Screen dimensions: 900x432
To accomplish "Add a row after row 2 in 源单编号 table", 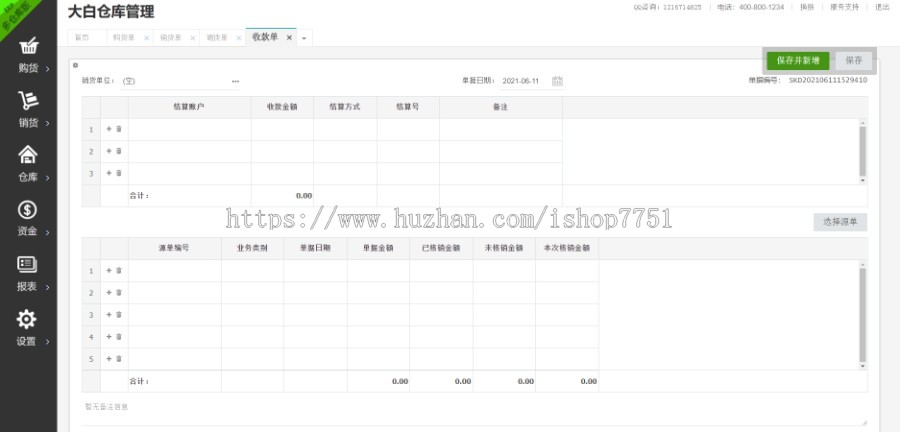I will (109, 293).
